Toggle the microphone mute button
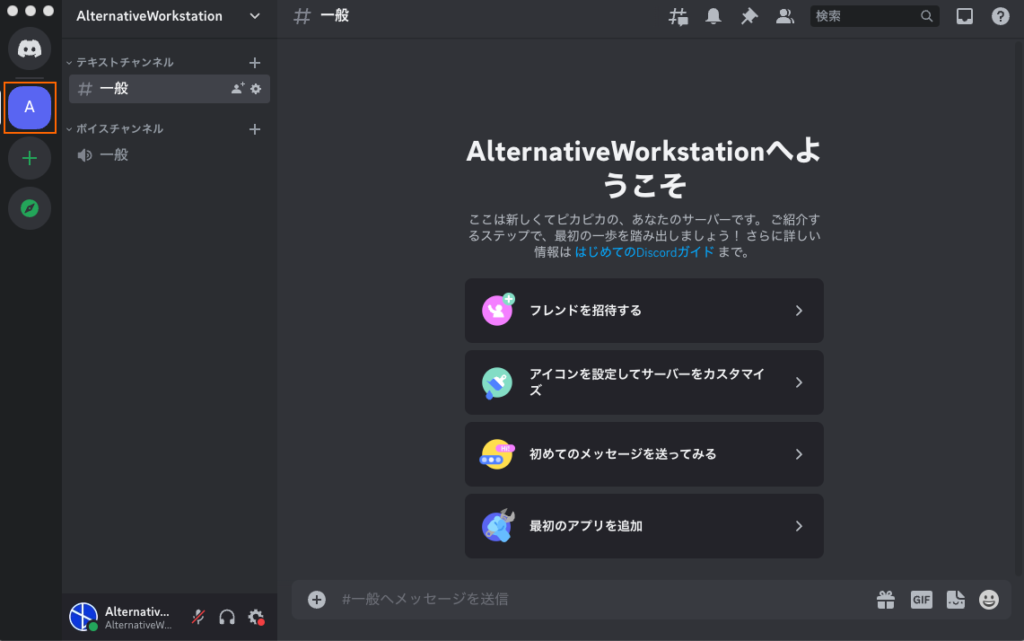Viewport: 1024px width, 641px height. [x=199, y=617]
